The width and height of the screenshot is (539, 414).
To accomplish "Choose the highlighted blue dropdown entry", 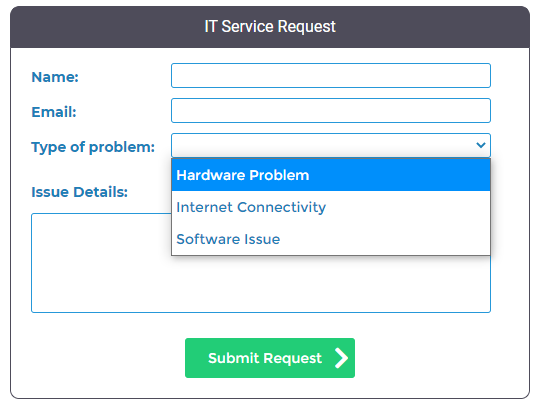I will [331, 175].
